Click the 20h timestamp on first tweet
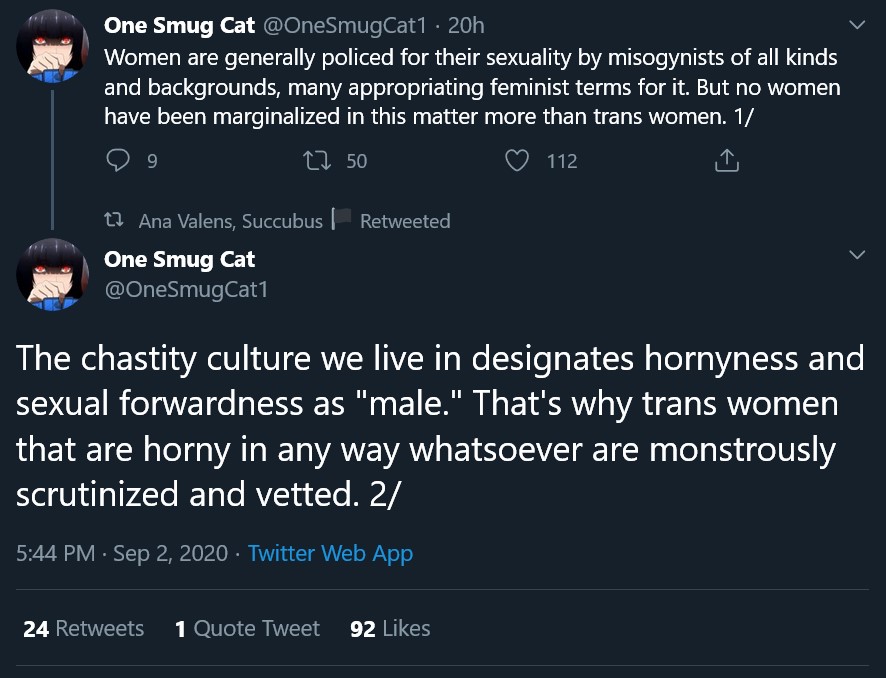 click(x=466, y=27)
